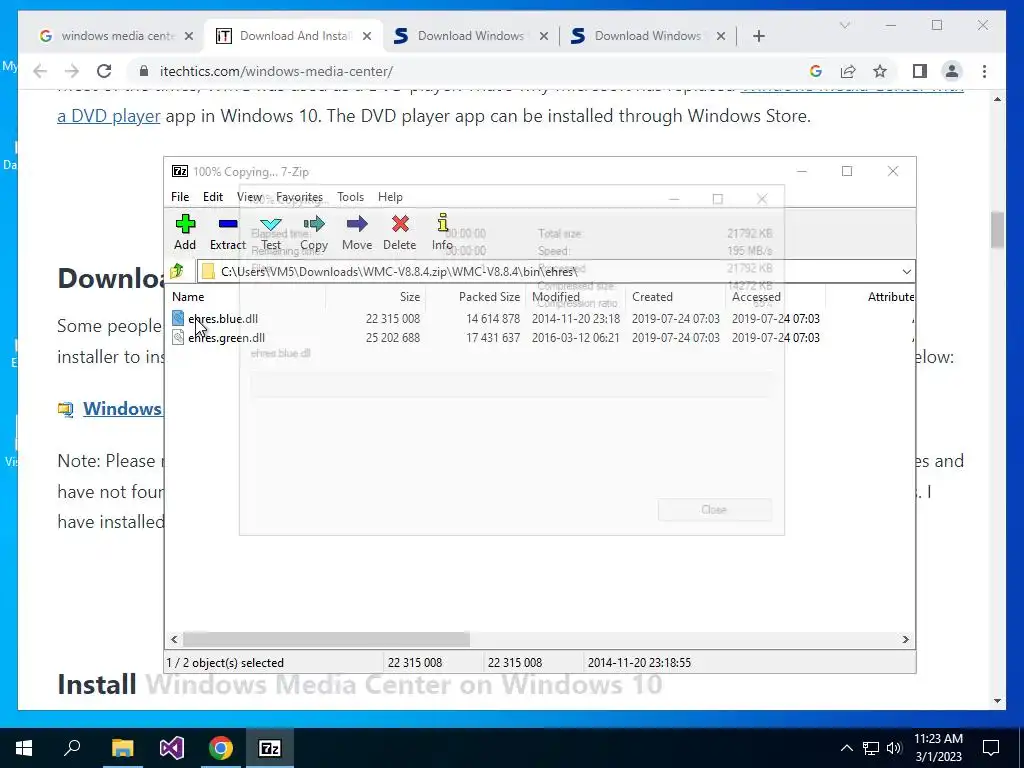
Task: Click the left scroll arrow in 7-Zip
Action: pyautogui.click(x=174, y=639)
